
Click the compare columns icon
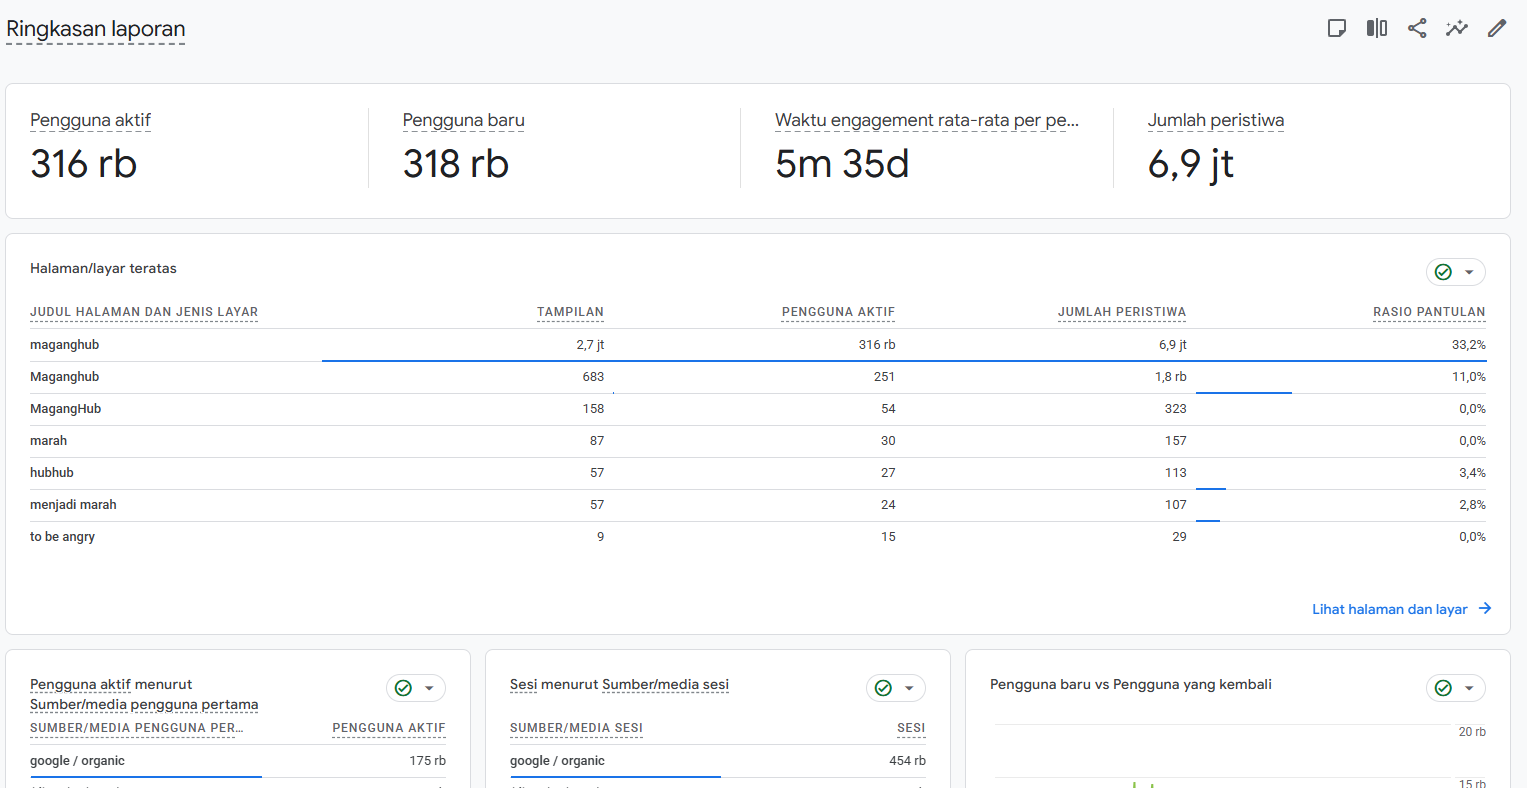[x=1377, y=28]
